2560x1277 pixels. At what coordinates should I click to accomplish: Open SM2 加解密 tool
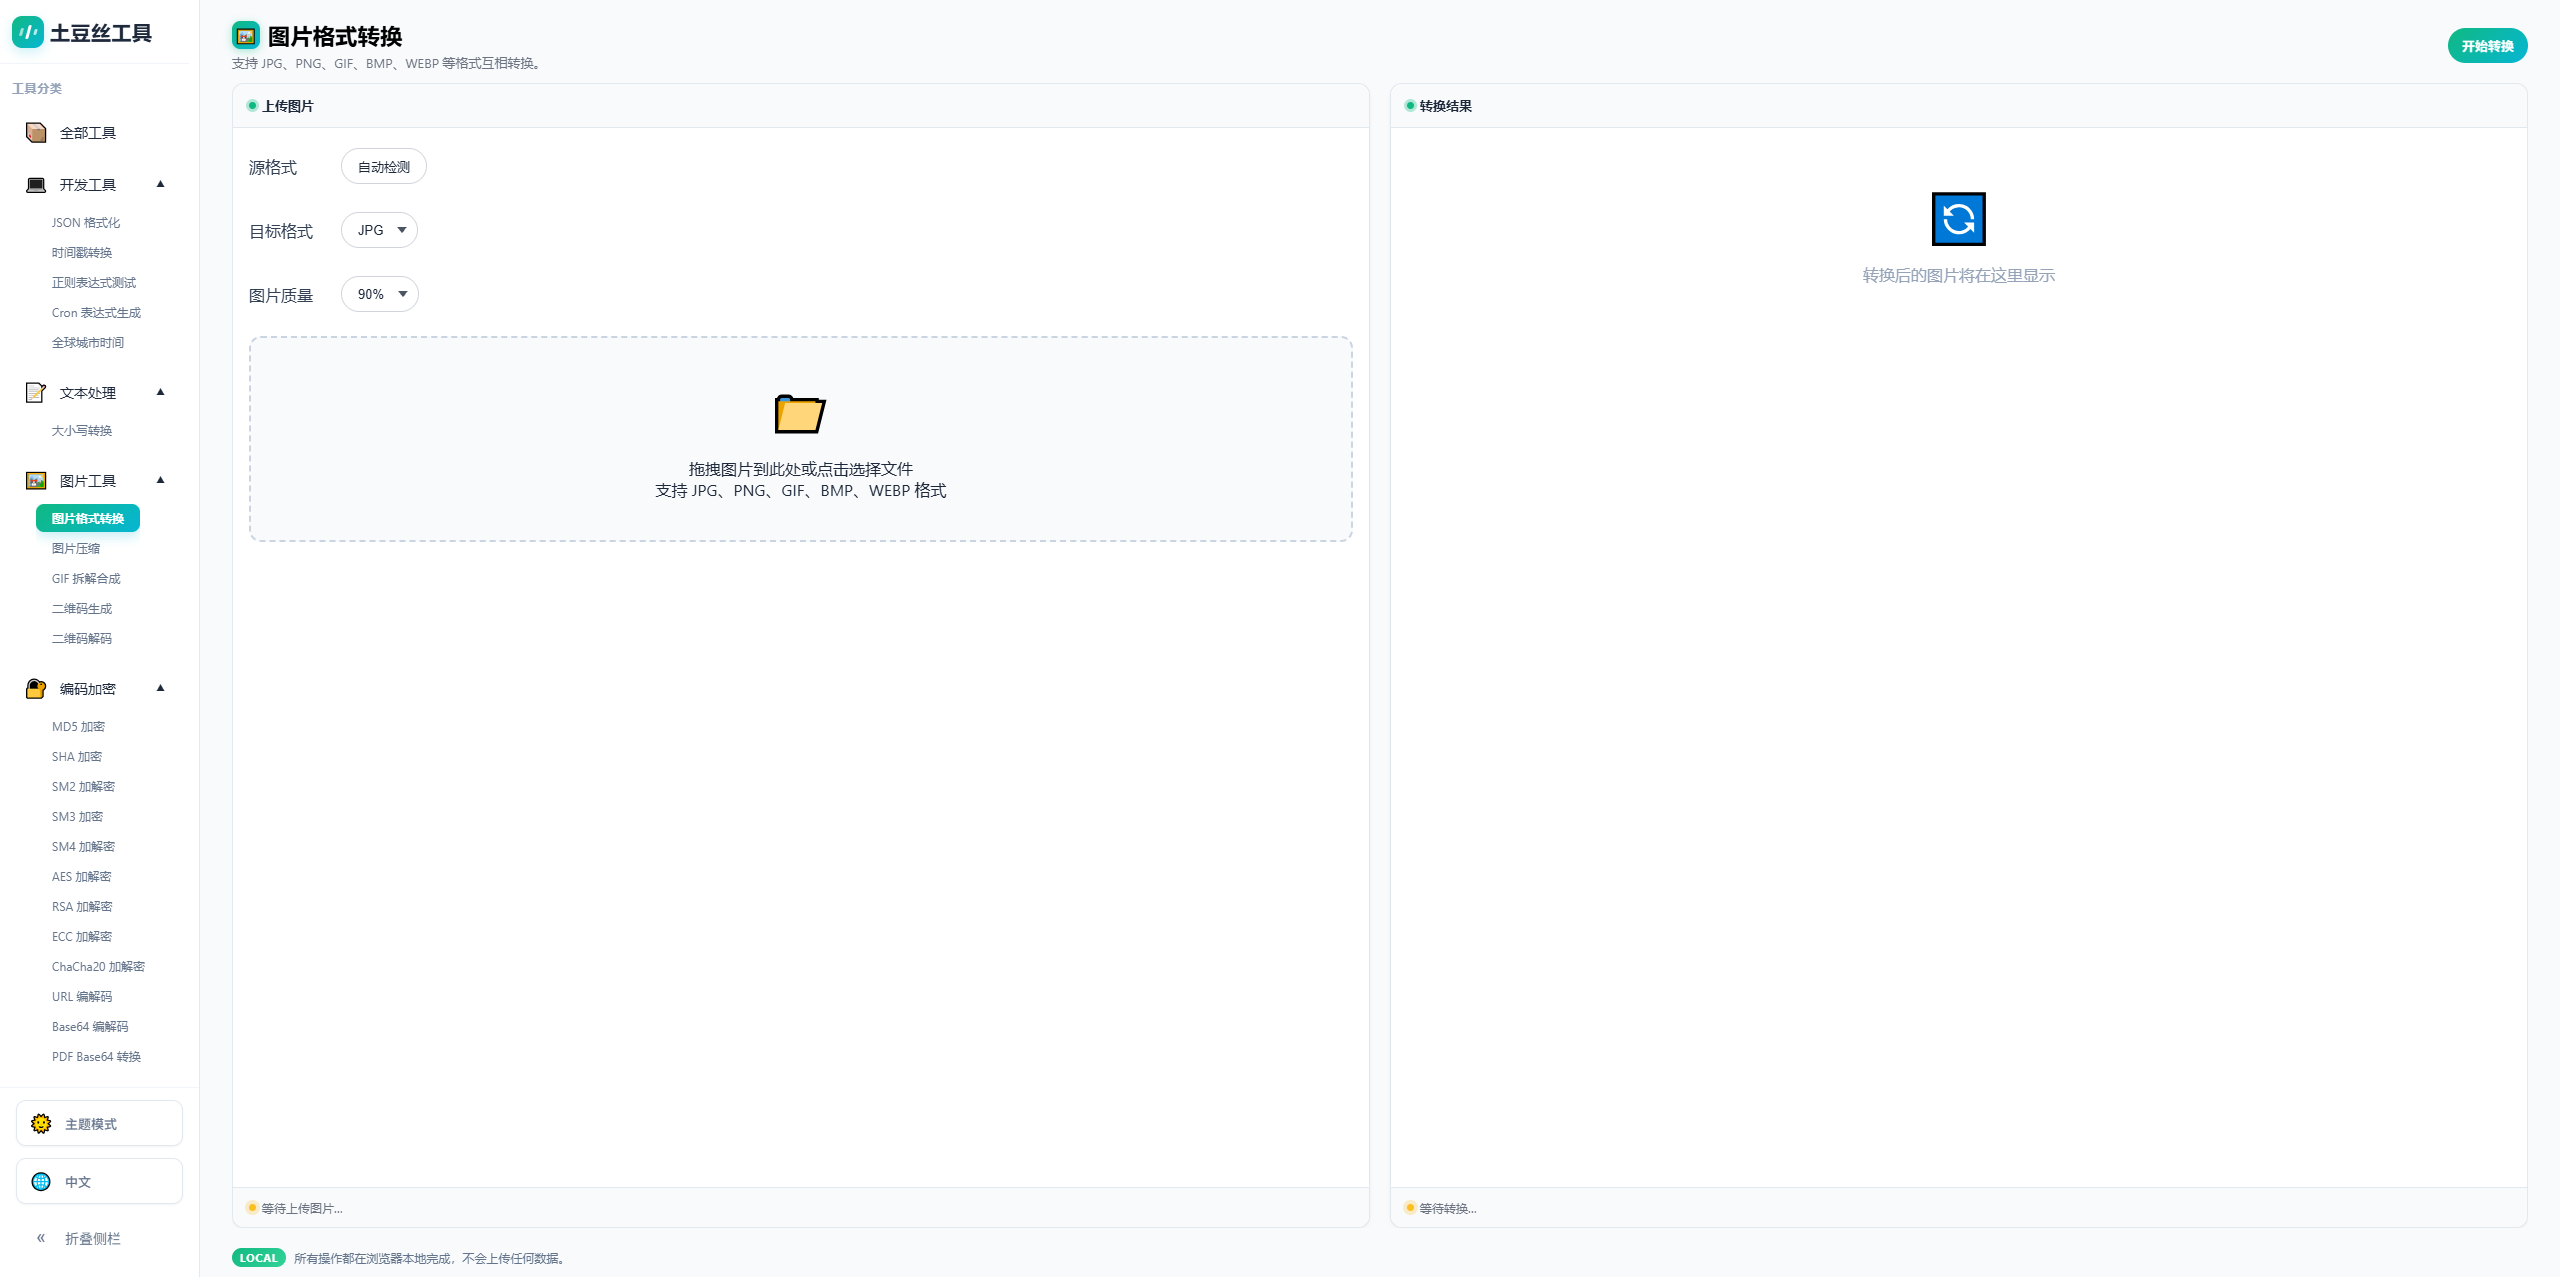(83, 787)
